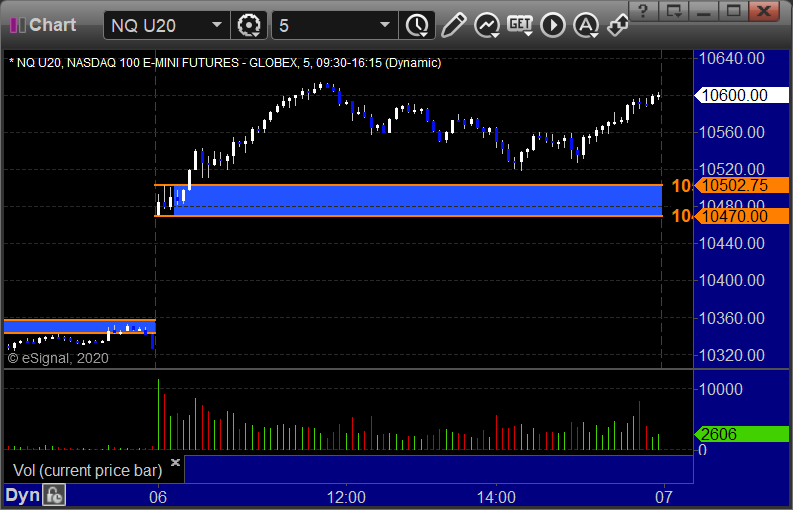Click the 14:00 time axis label
This screenshot has width=793, height=510.
point(496,497)
